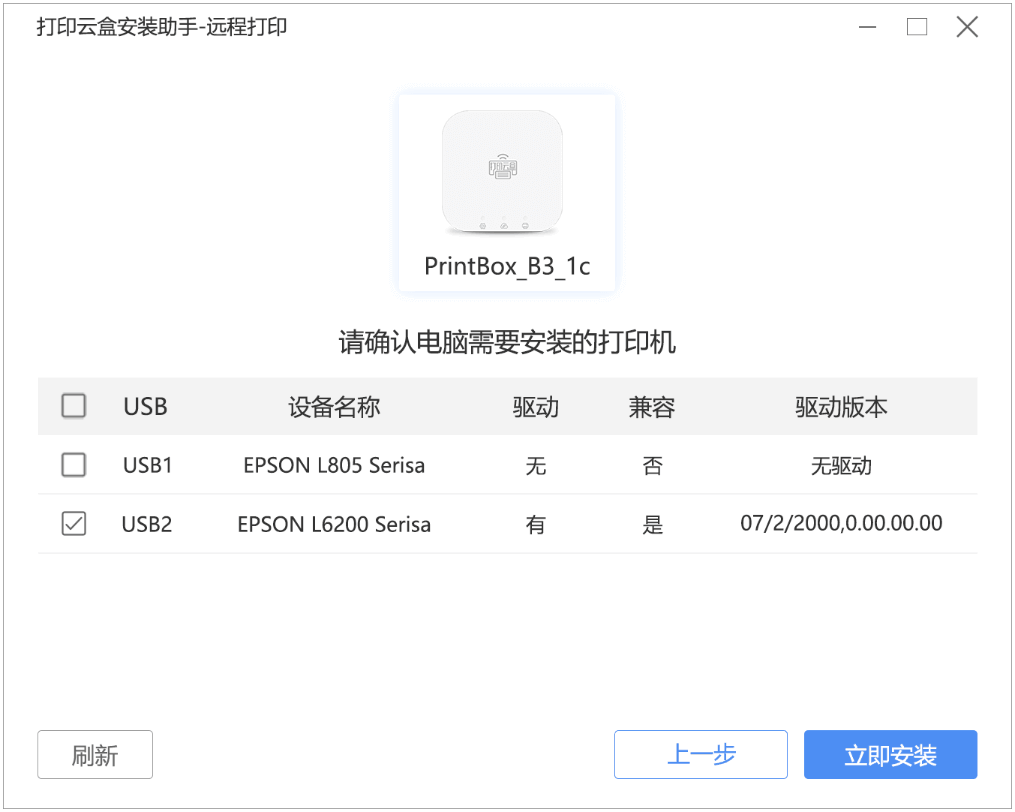The height and width of the screenshot is (812, 1015).
Task: Click device name EPSON L6200 Serisa
Action: pos(334,524)
